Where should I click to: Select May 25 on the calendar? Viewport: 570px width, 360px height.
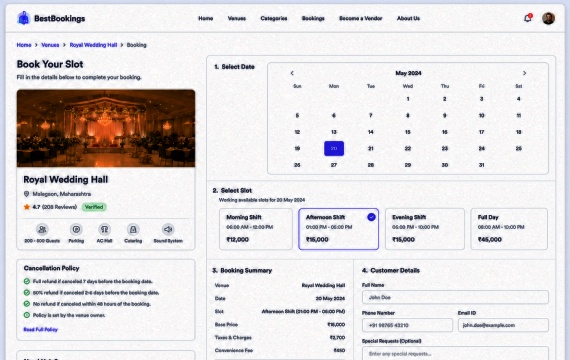[x=518, y=148]
